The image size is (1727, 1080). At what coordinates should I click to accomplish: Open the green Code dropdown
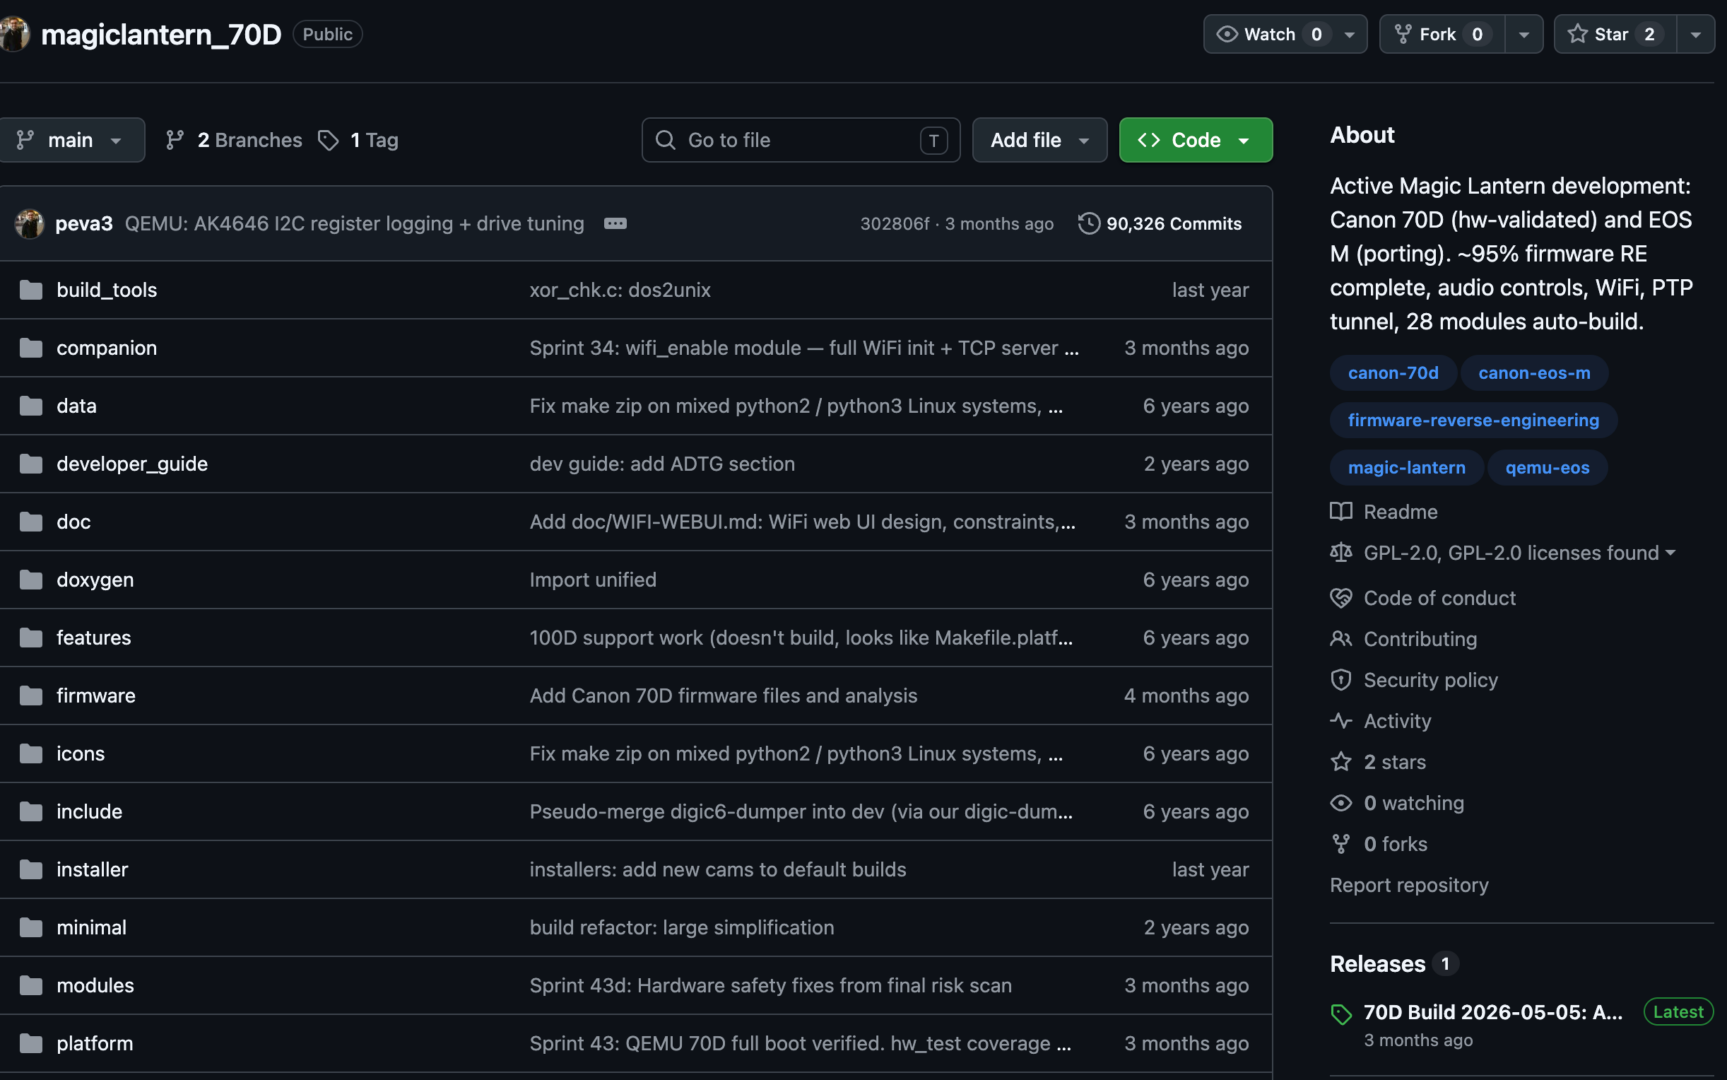(1195, 140)
